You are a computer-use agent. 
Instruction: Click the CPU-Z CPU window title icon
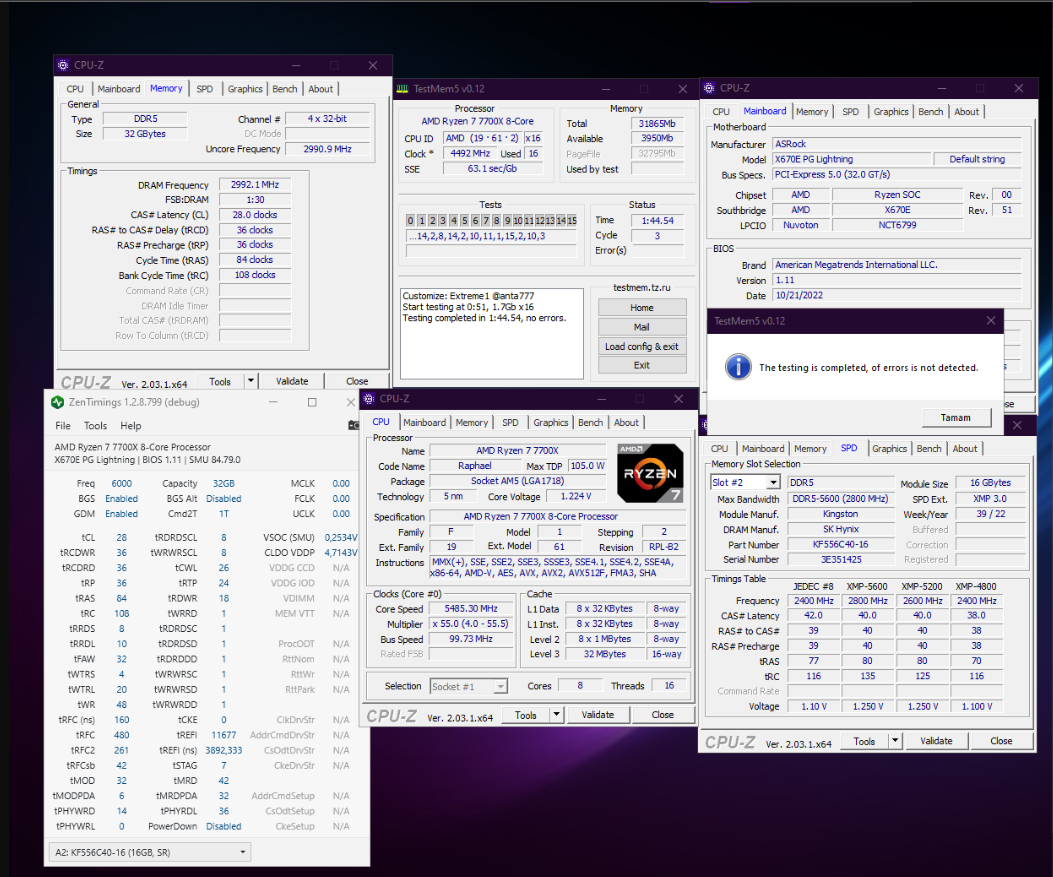[369, 399]
